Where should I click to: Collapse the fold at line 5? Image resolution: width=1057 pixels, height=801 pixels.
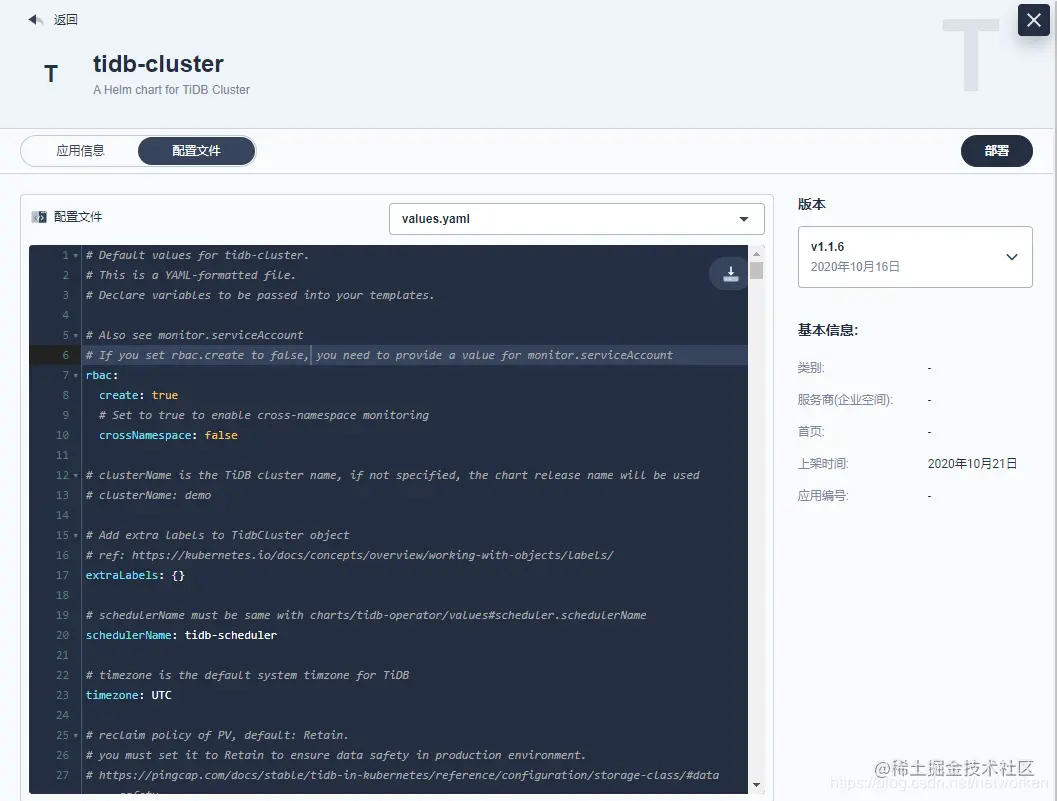(76, 335)
